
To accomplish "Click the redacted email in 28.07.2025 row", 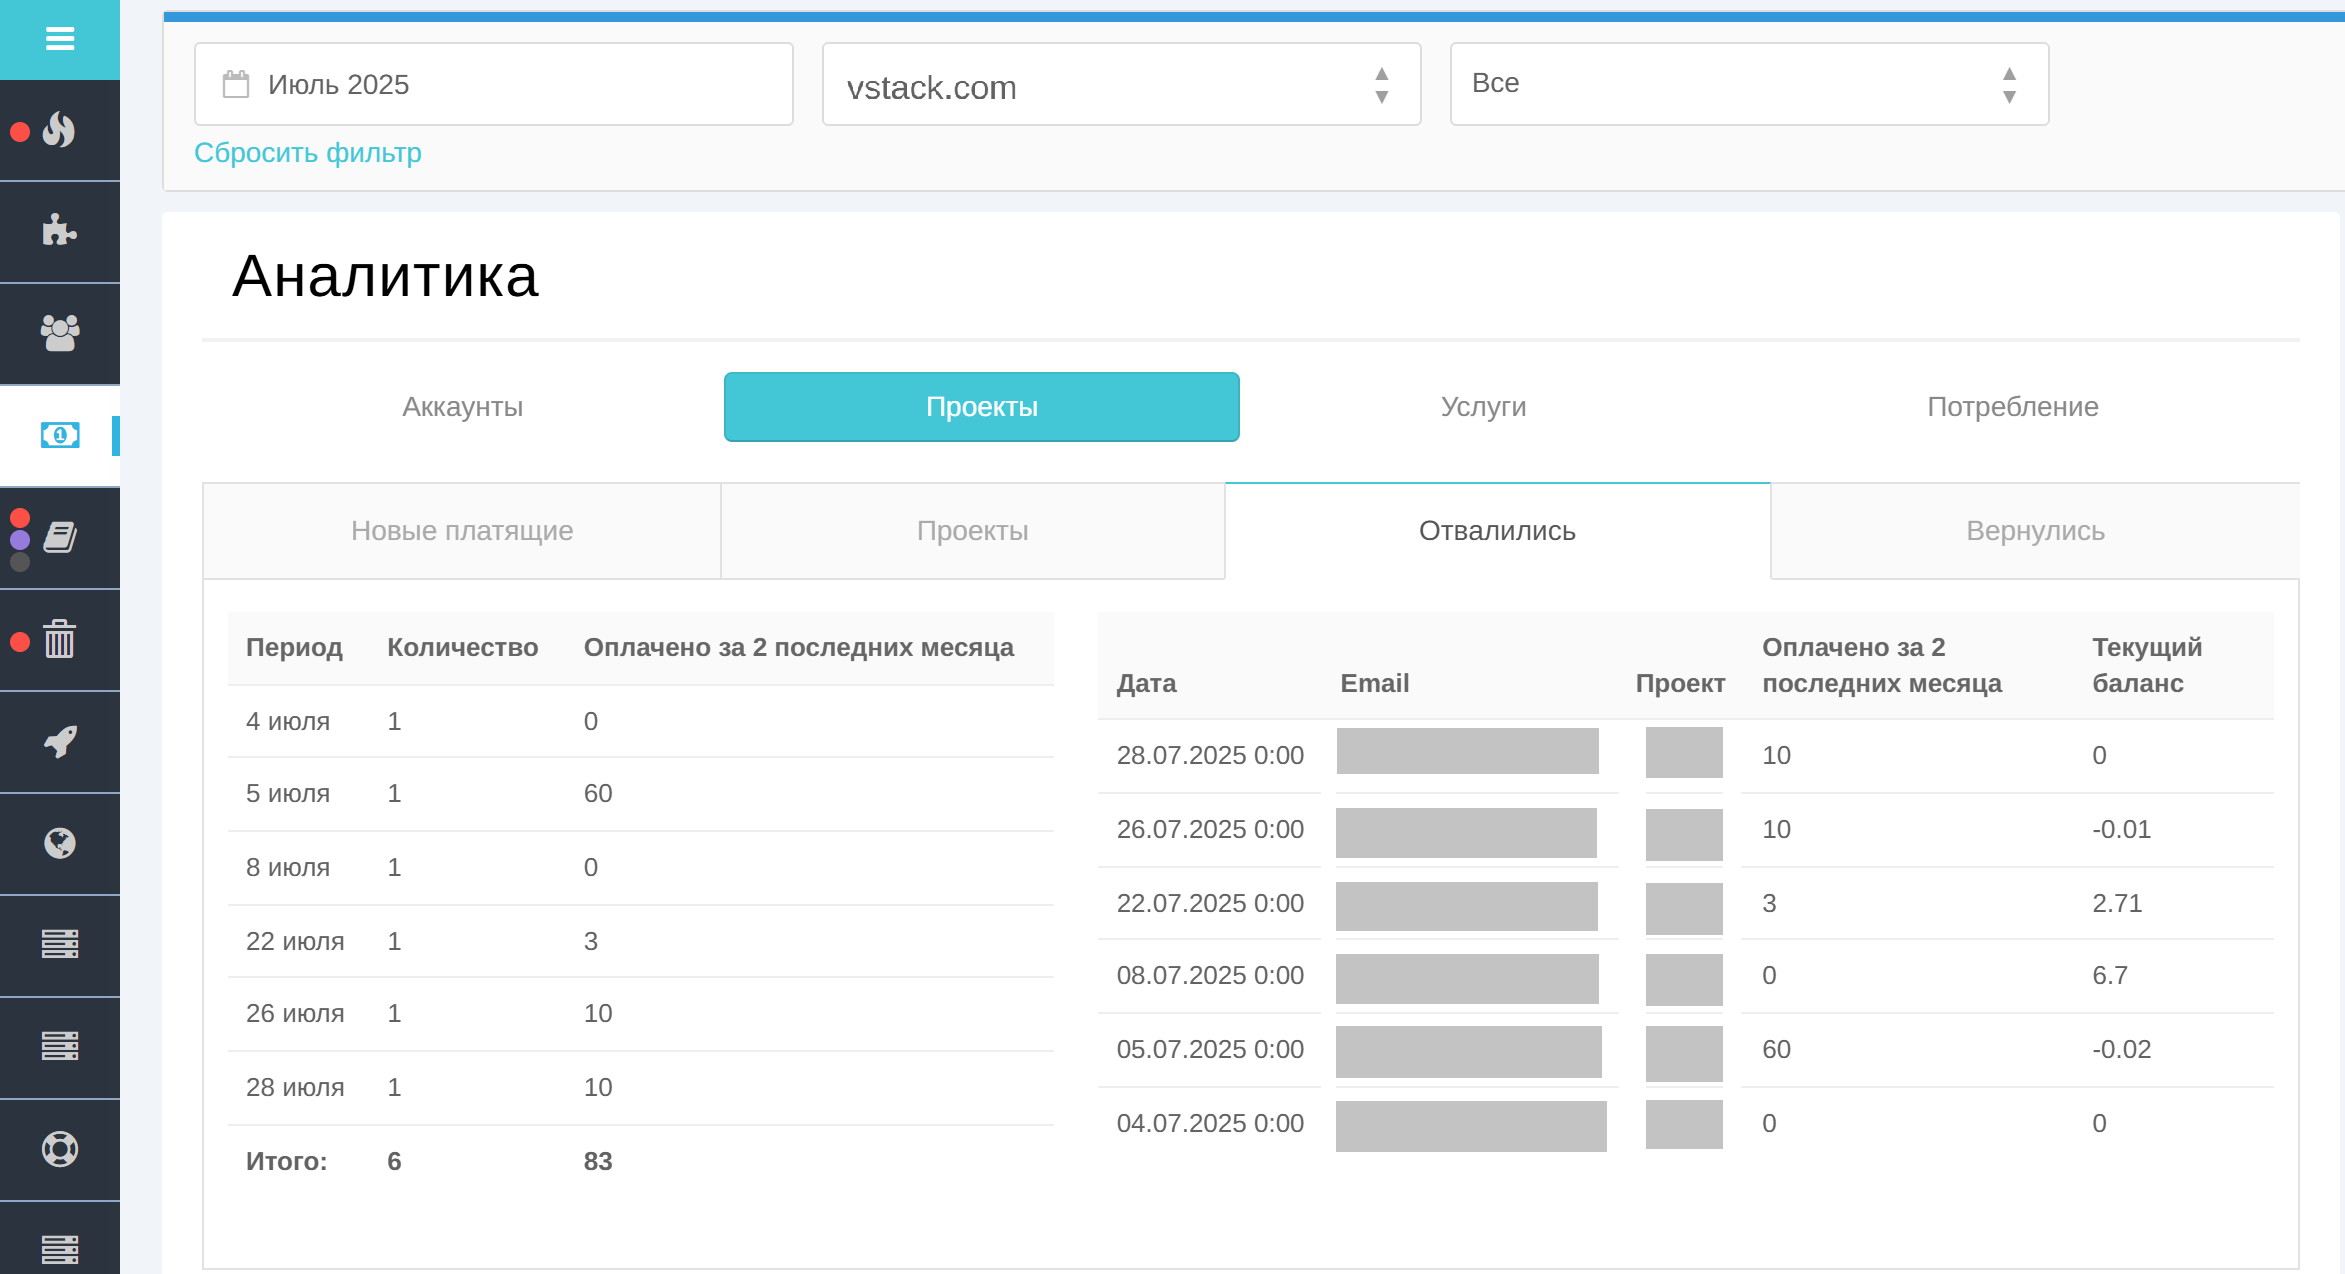I will pyautogui.click(x=1467, y=751).
